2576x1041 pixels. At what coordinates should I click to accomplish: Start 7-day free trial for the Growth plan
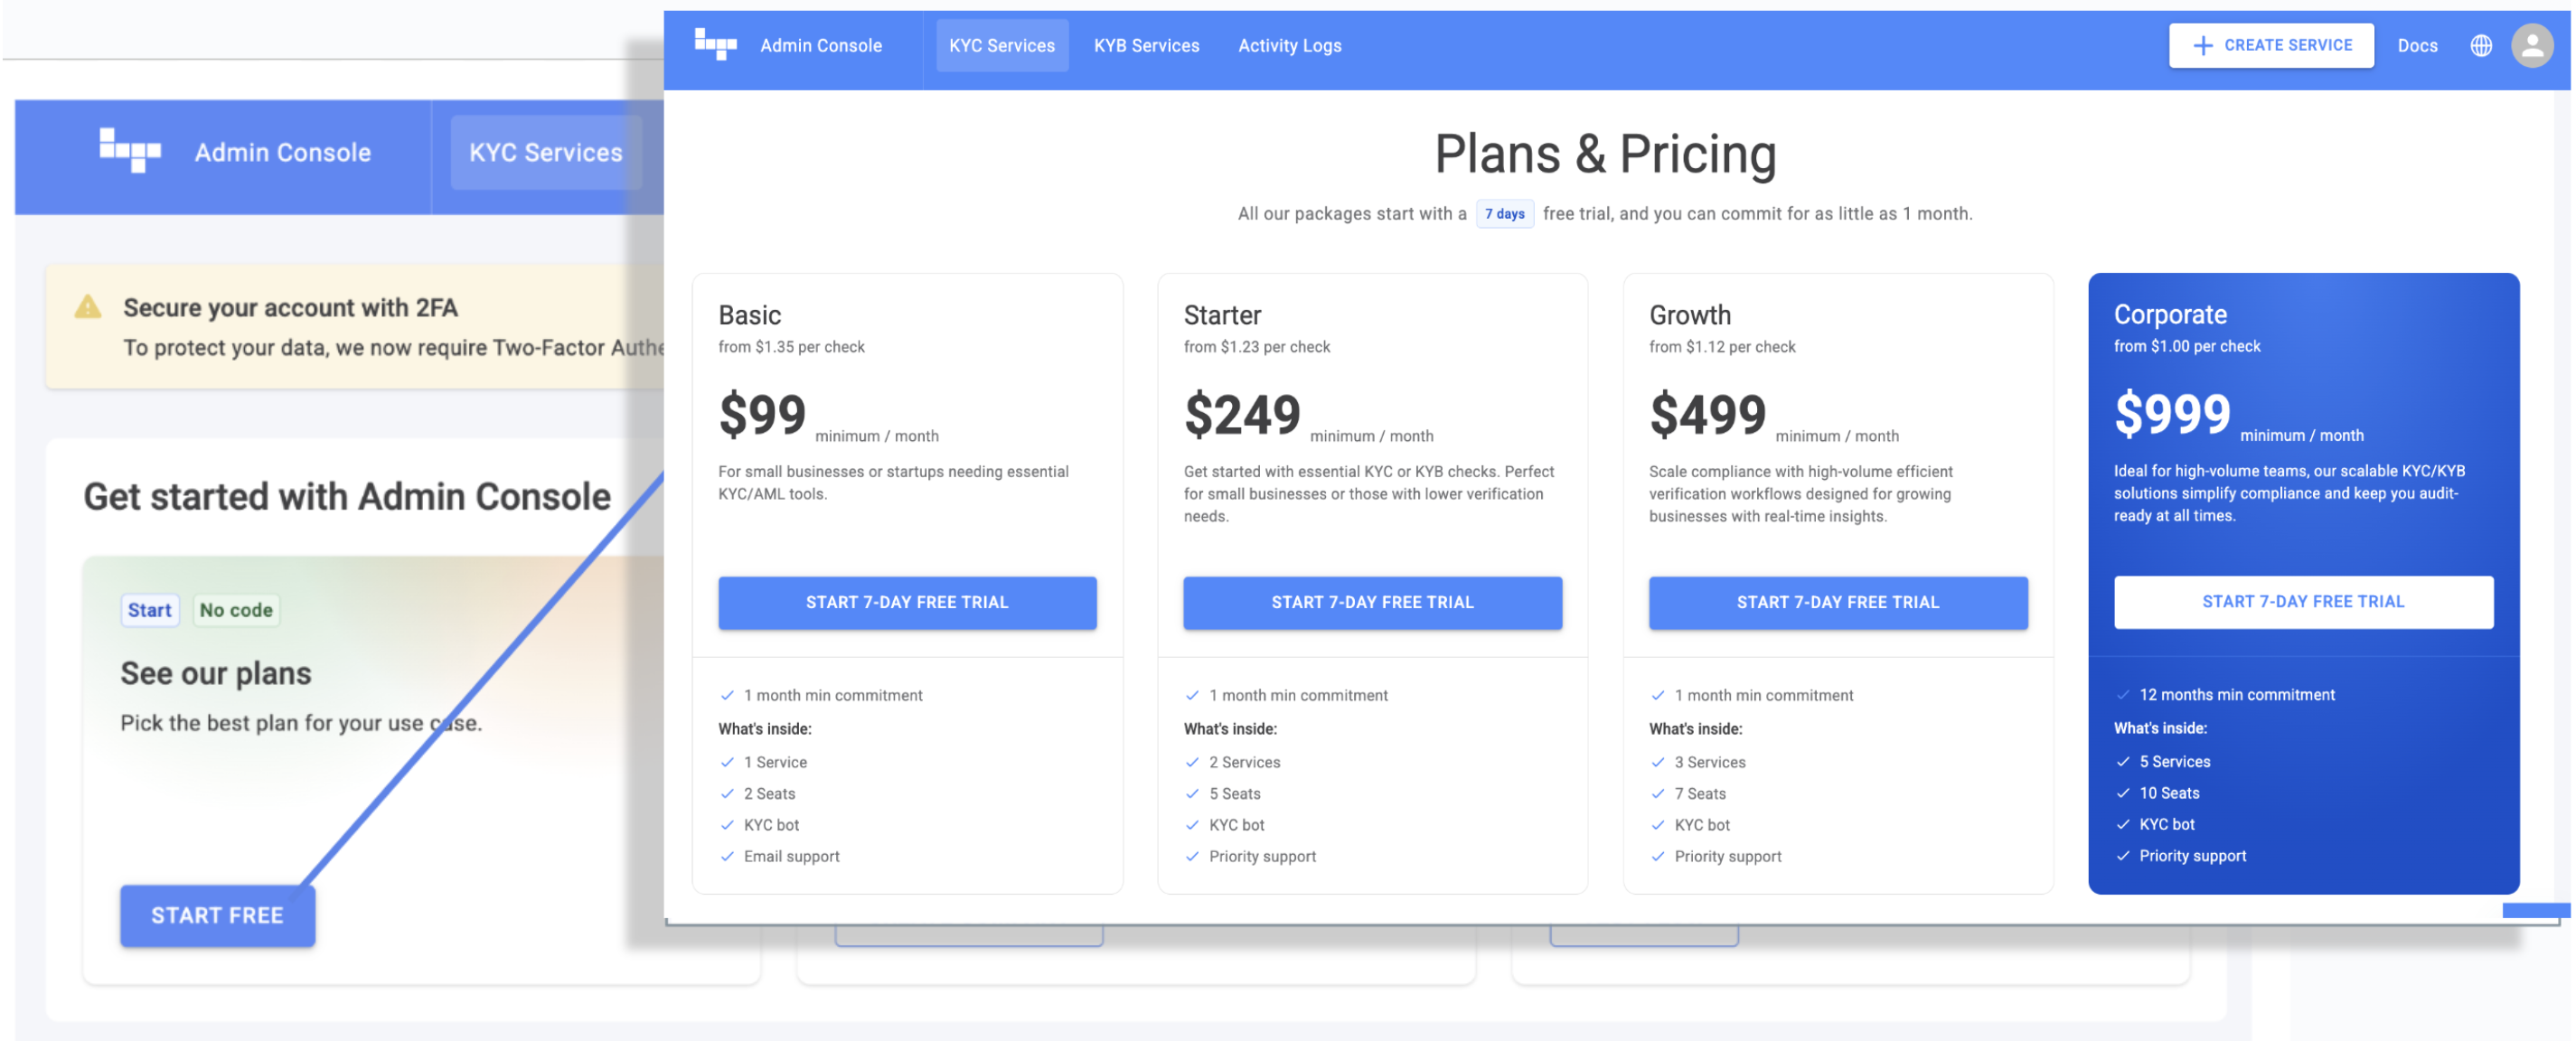click(x=1837, y=602)
